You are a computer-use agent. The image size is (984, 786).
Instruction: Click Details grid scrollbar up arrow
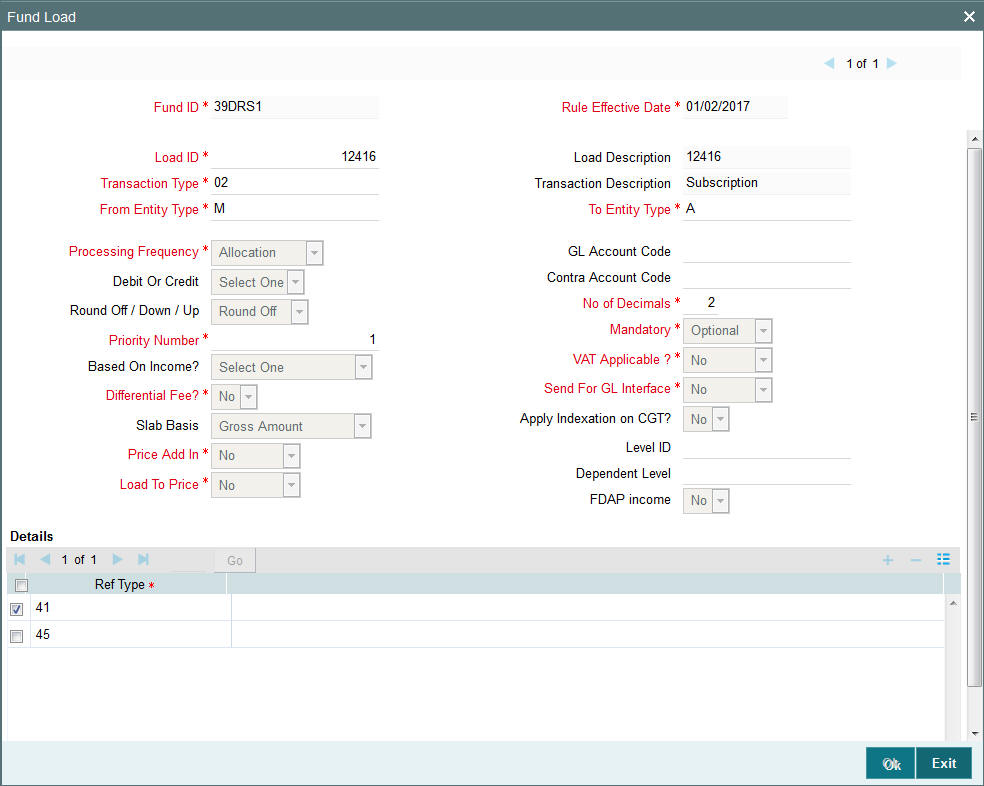(x=953, y=603)
